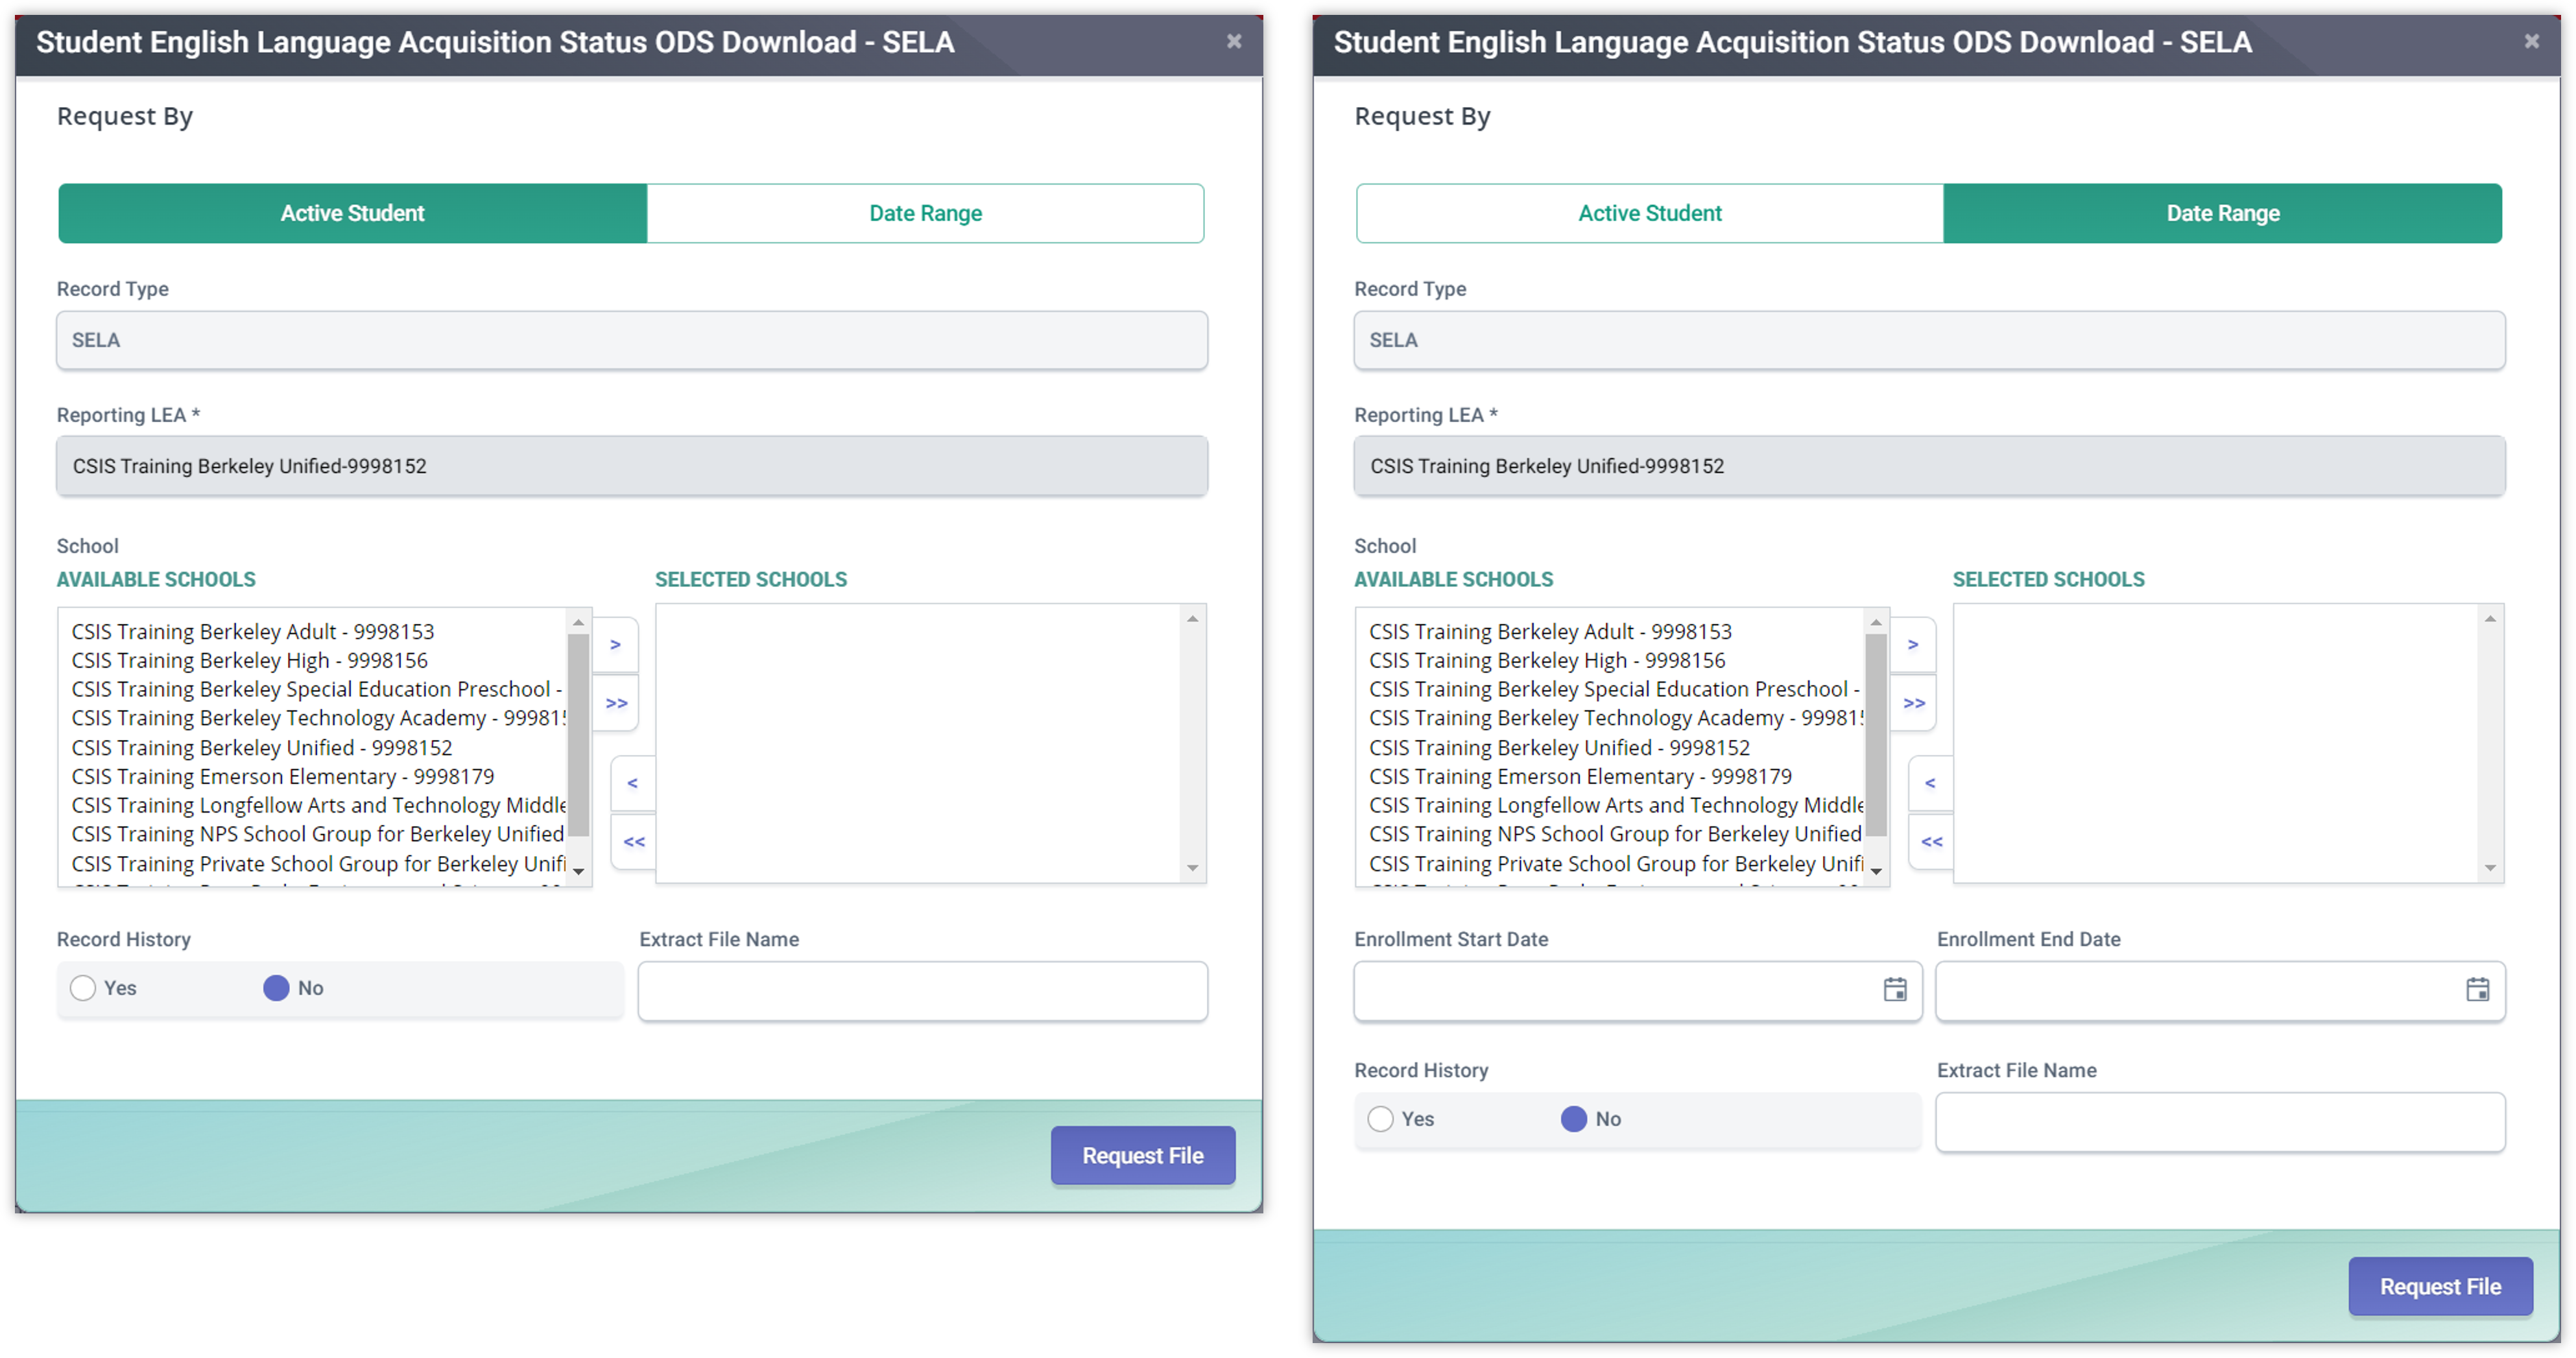Select CSIS Training Berkeley High in left dialog
The image size is (2576, 1358).
tap(250, 661)
